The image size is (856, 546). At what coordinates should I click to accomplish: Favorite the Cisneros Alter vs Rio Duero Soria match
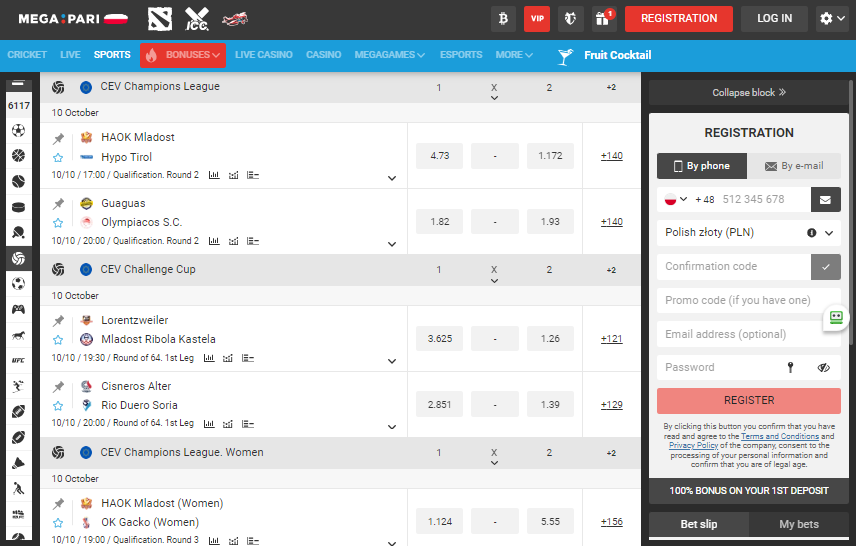[x=58, y=406]
